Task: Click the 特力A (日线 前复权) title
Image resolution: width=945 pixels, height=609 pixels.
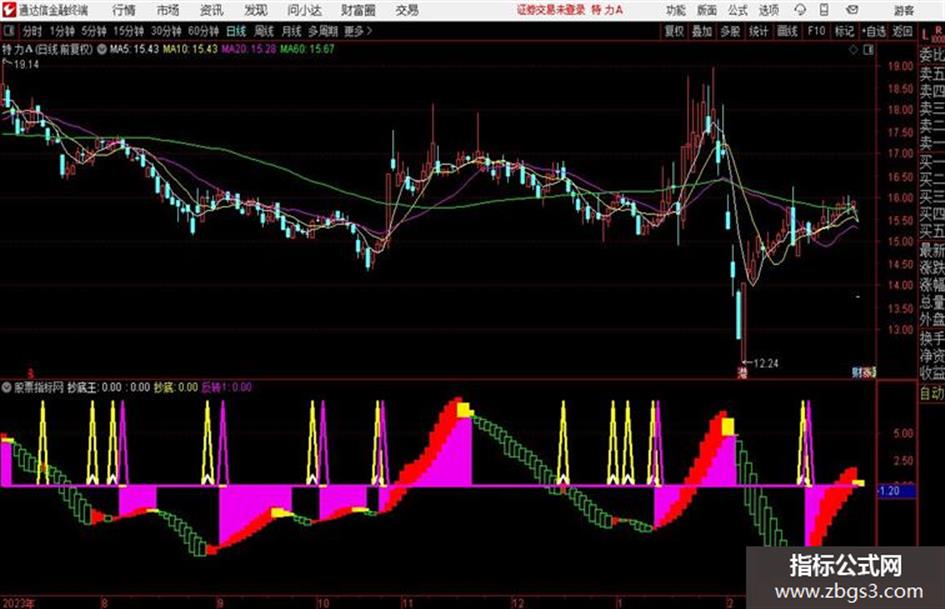Action: (48, 49)
